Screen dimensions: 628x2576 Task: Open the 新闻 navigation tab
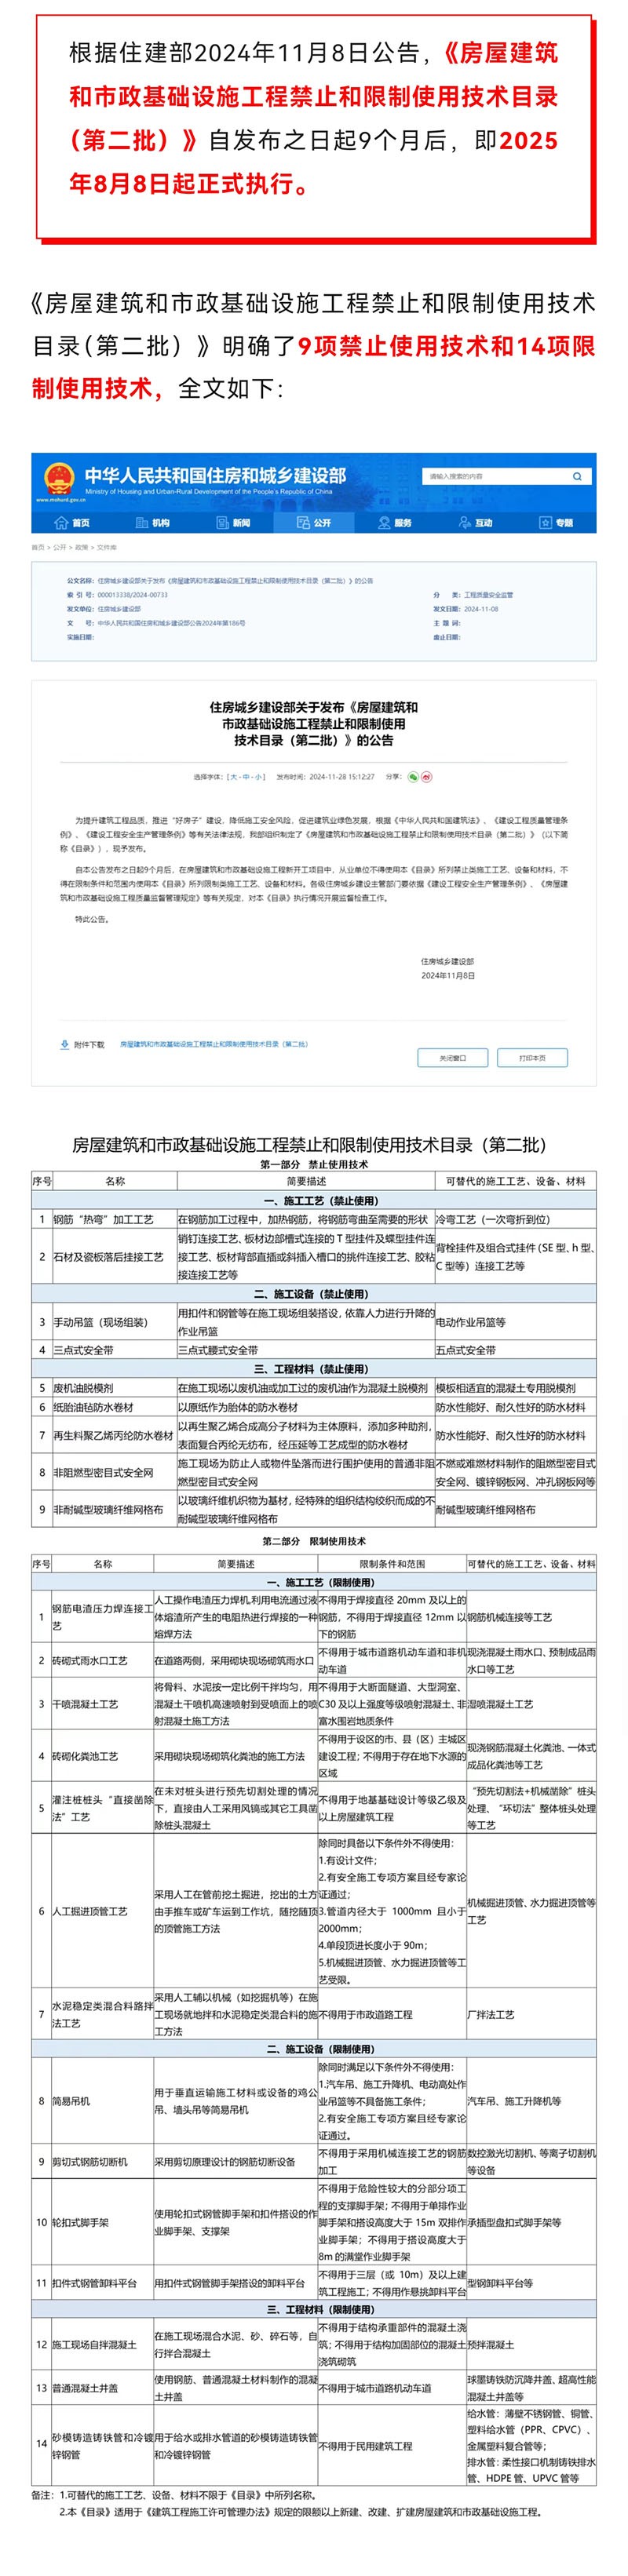(234, 523)
